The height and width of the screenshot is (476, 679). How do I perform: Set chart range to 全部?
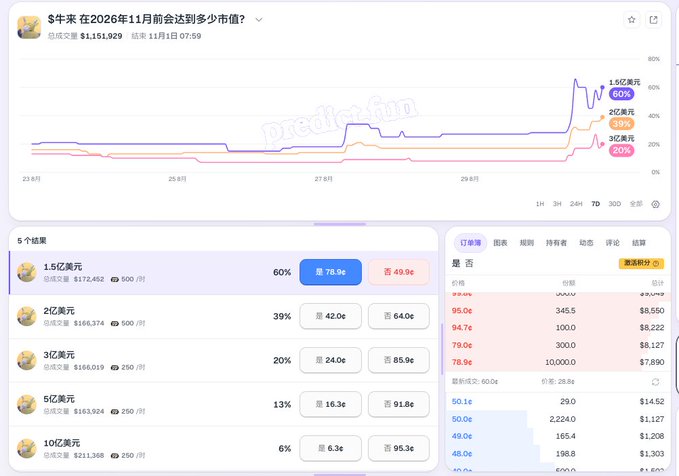[x=636, y=204]
